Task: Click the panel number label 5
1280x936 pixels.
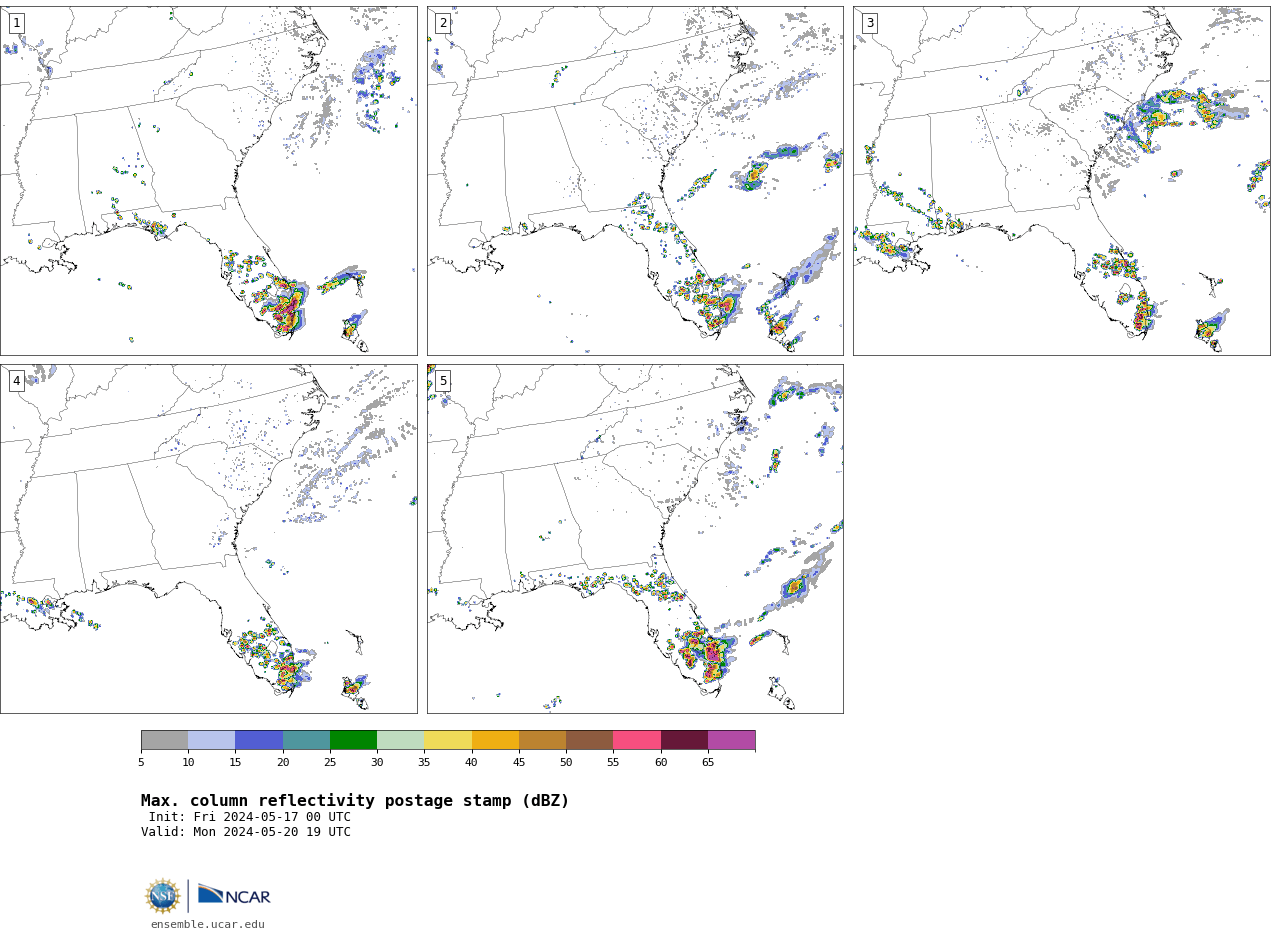Action: tap(443, 381)
